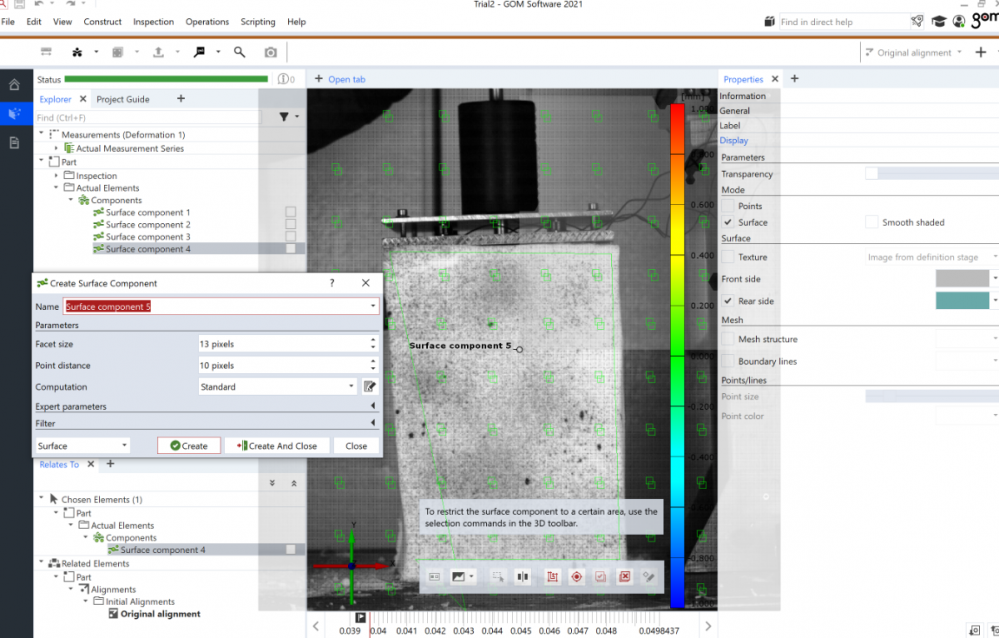Toggle the Points mode checkbox
The height and width of the screenshot is (638, 999).
[x=728, y=206]
